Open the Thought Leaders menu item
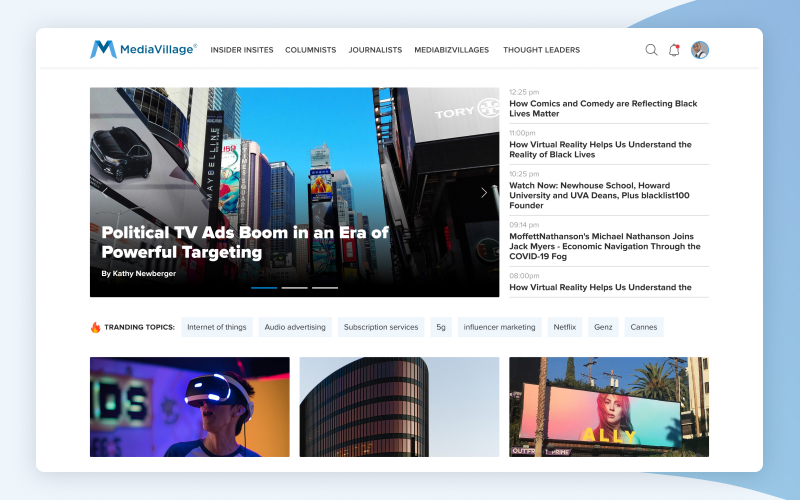The image size is (800, 500). click(x=541, y=50)
